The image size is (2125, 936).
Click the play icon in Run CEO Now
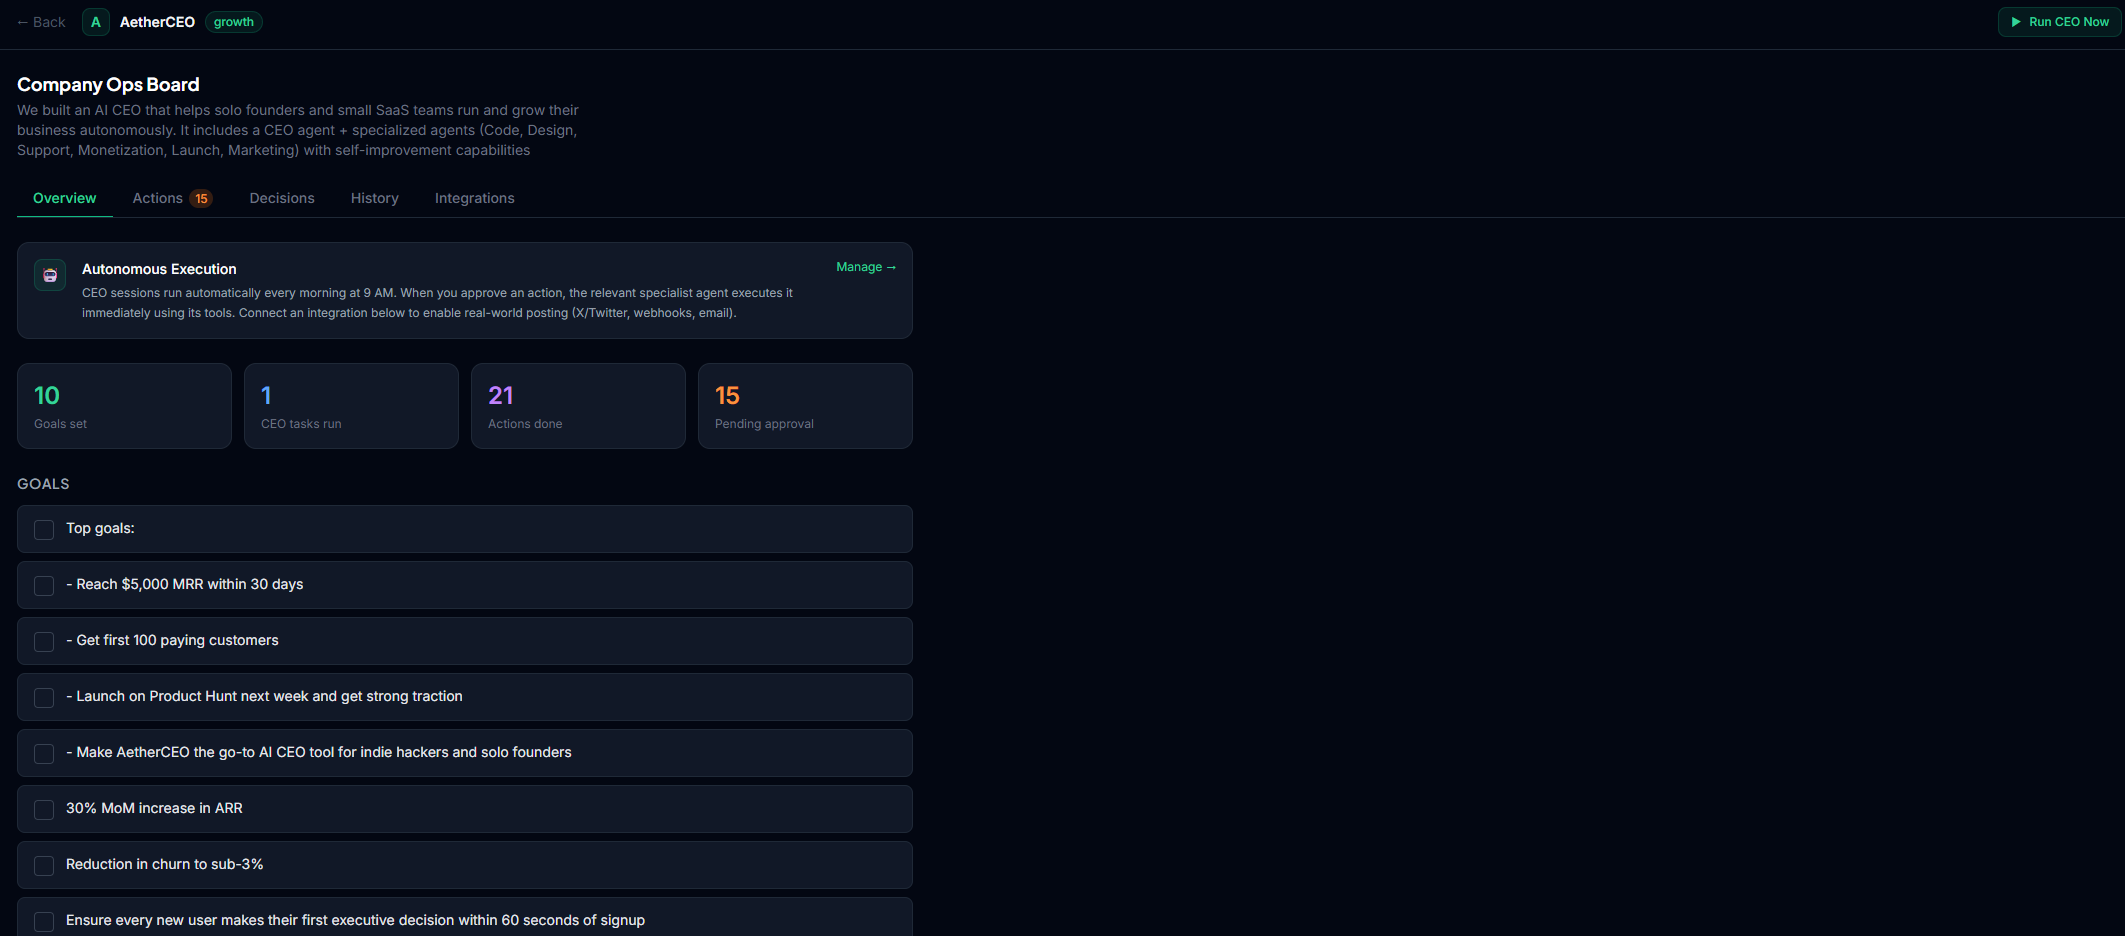pos(2017,21)
